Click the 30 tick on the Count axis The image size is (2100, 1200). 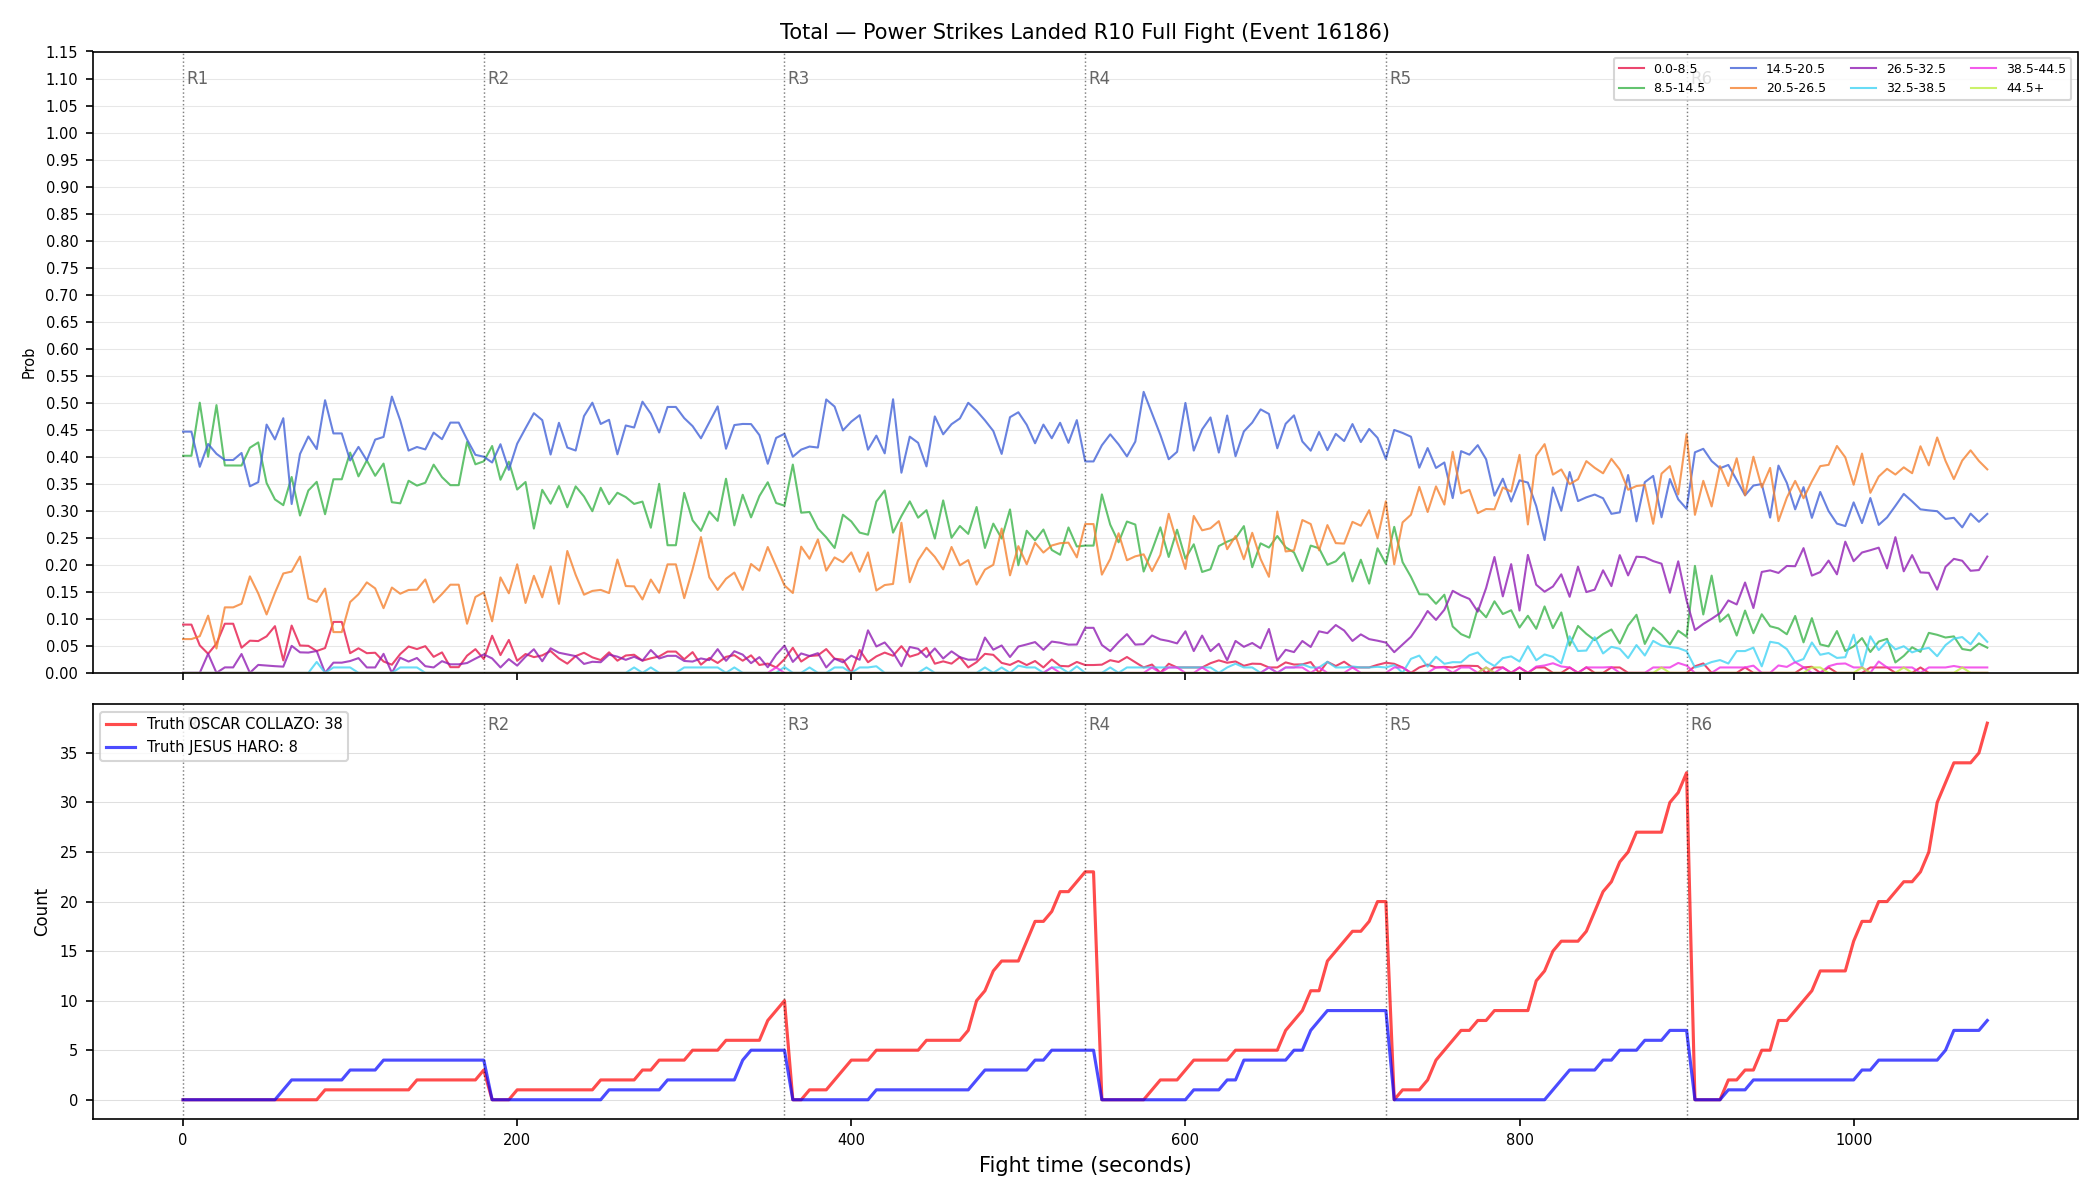(x=69, y=802)
